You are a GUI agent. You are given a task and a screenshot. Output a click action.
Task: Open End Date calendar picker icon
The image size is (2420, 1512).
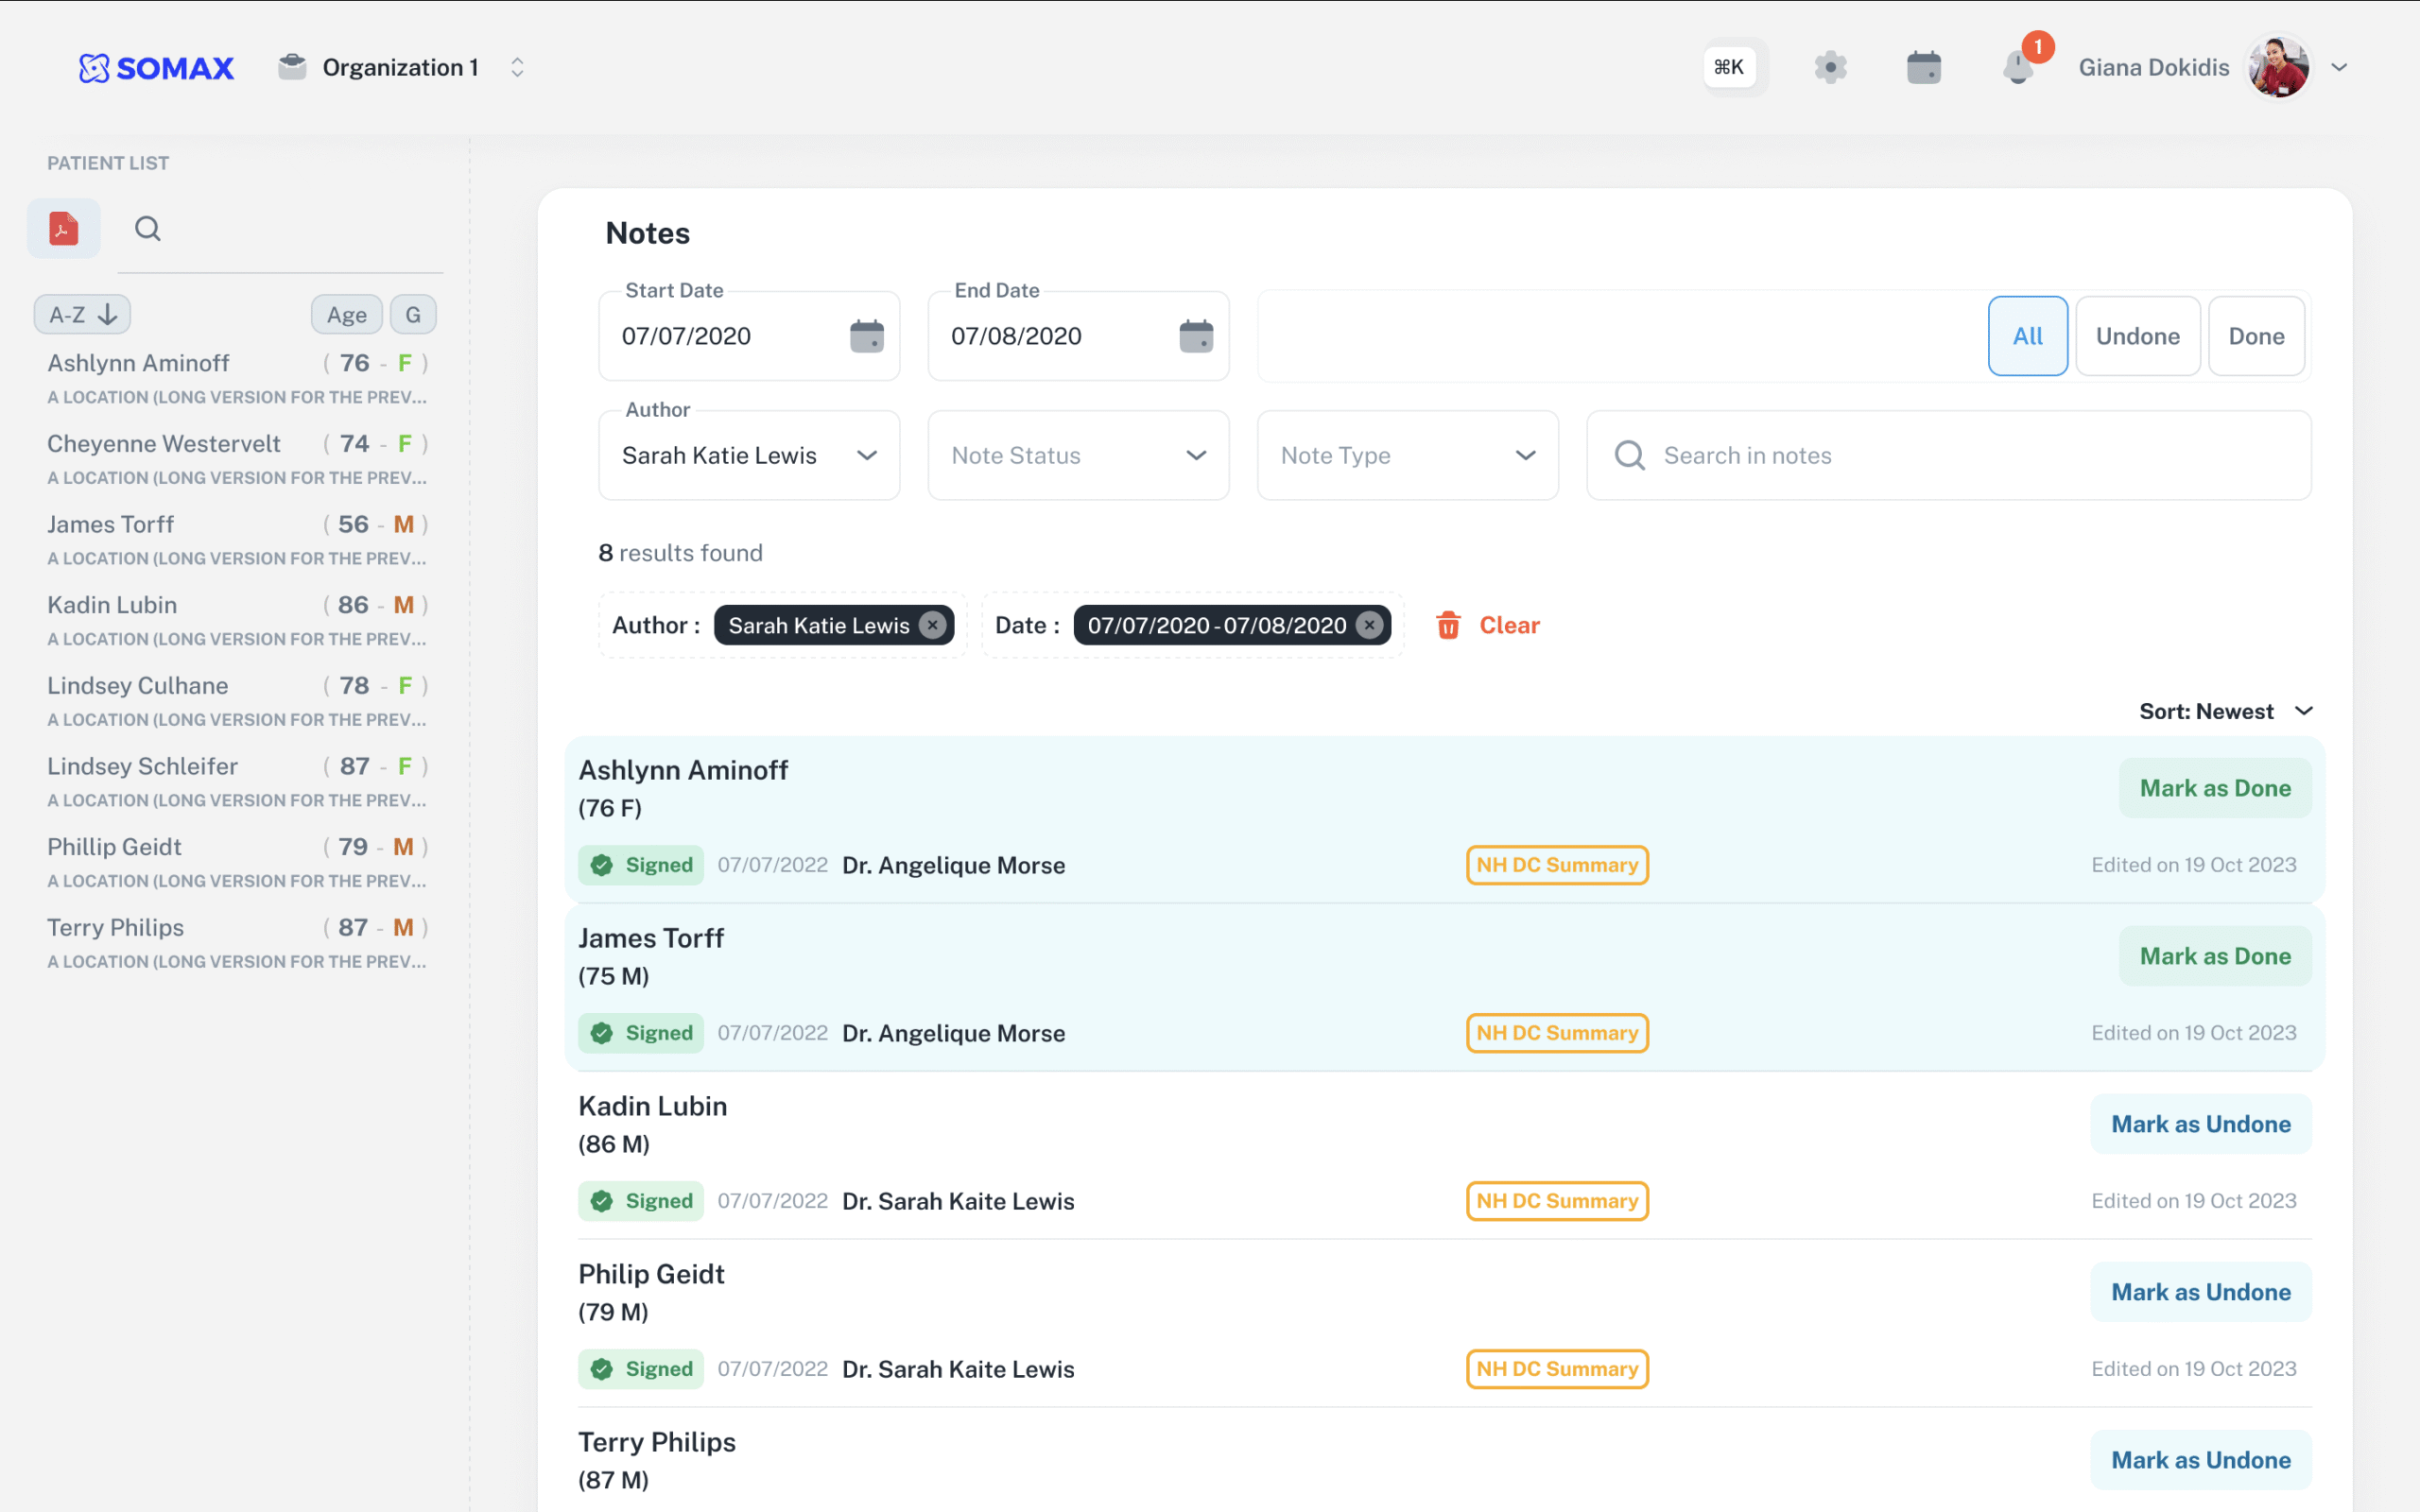coord(1195,336)
